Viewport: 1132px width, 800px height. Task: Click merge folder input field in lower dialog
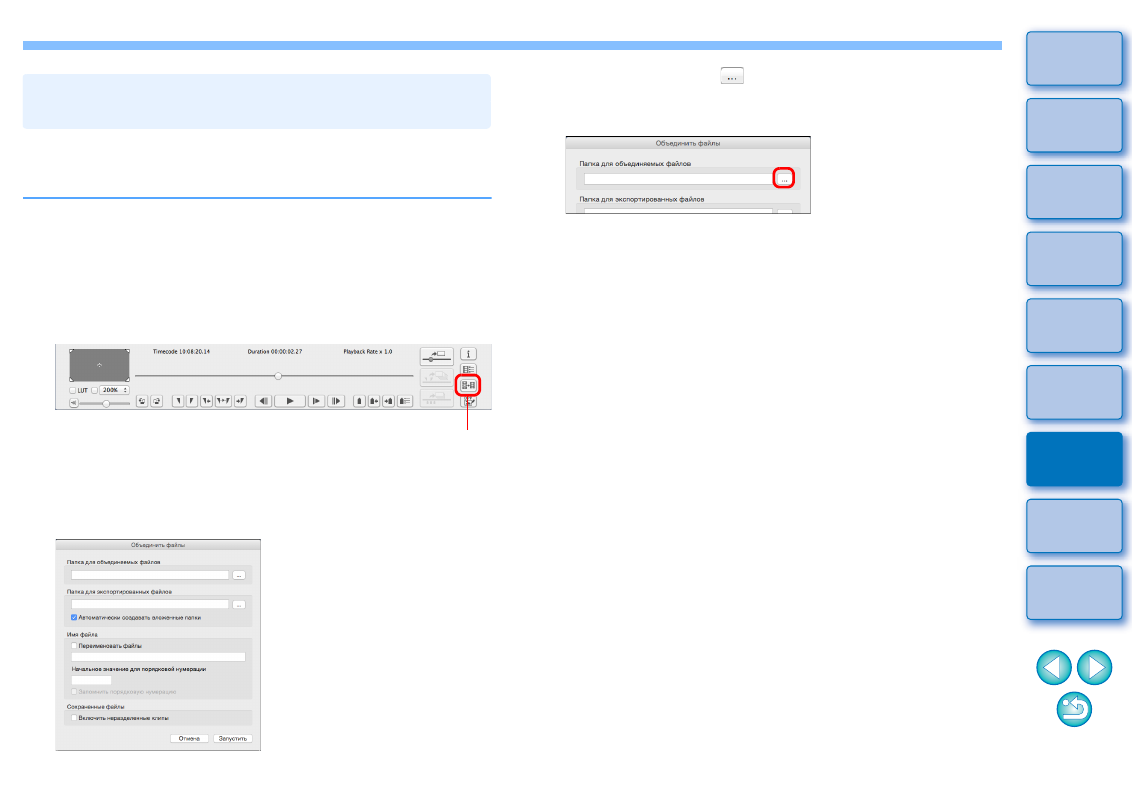[150, 575]
